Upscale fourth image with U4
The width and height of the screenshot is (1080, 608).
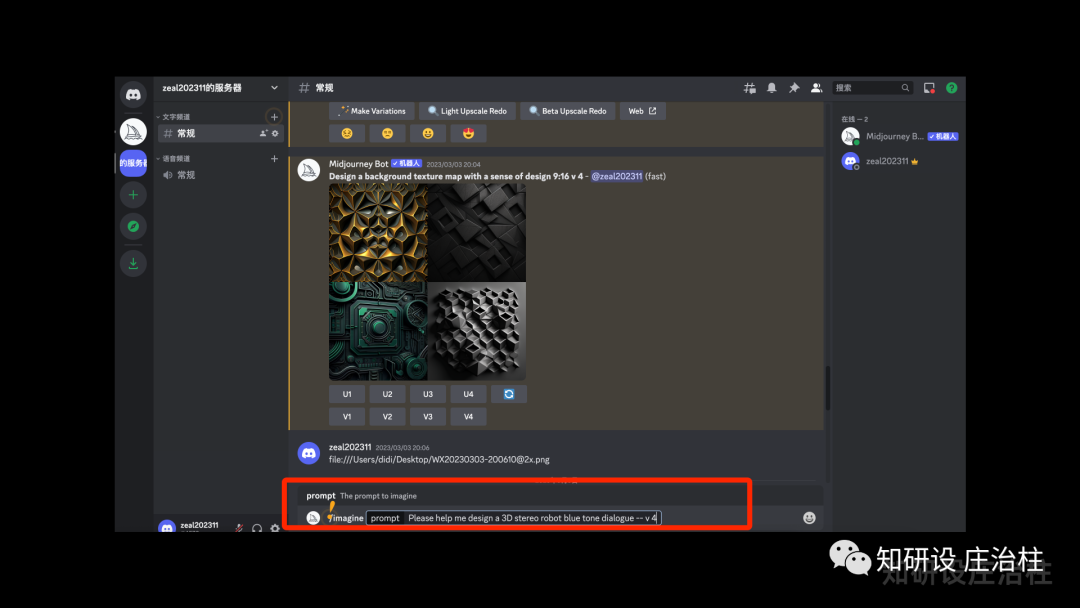468,394
